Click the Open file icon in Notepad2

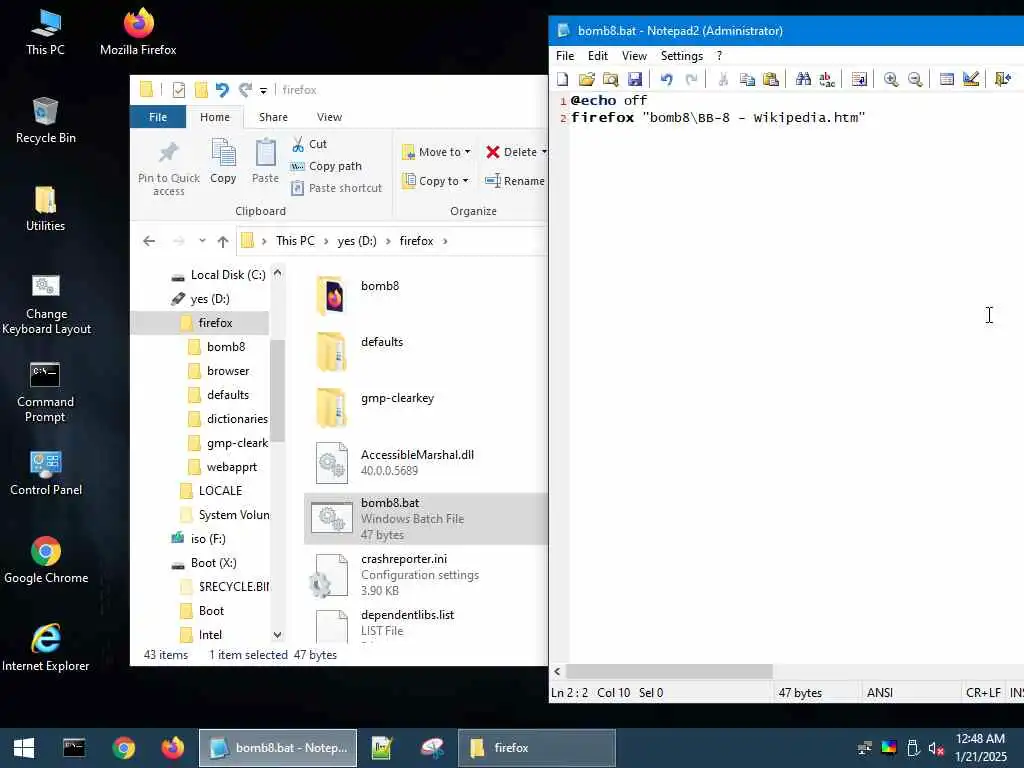tap(586, 80)
